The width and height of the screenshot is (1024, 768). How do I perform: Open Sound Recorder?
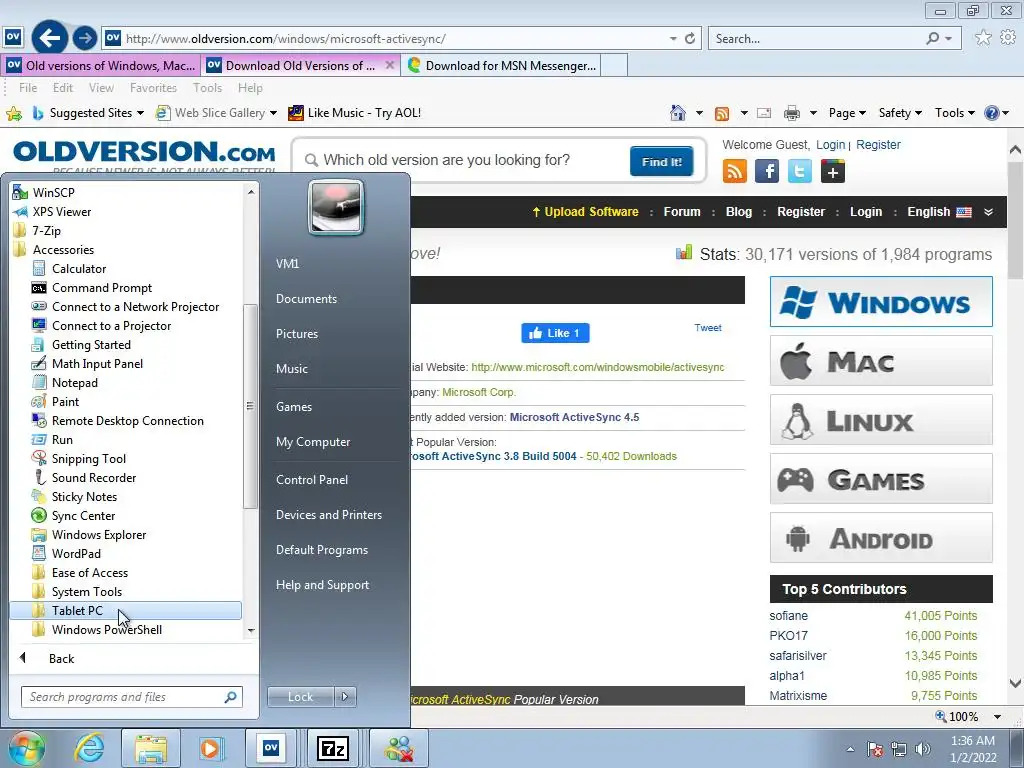tap(93, 477)
